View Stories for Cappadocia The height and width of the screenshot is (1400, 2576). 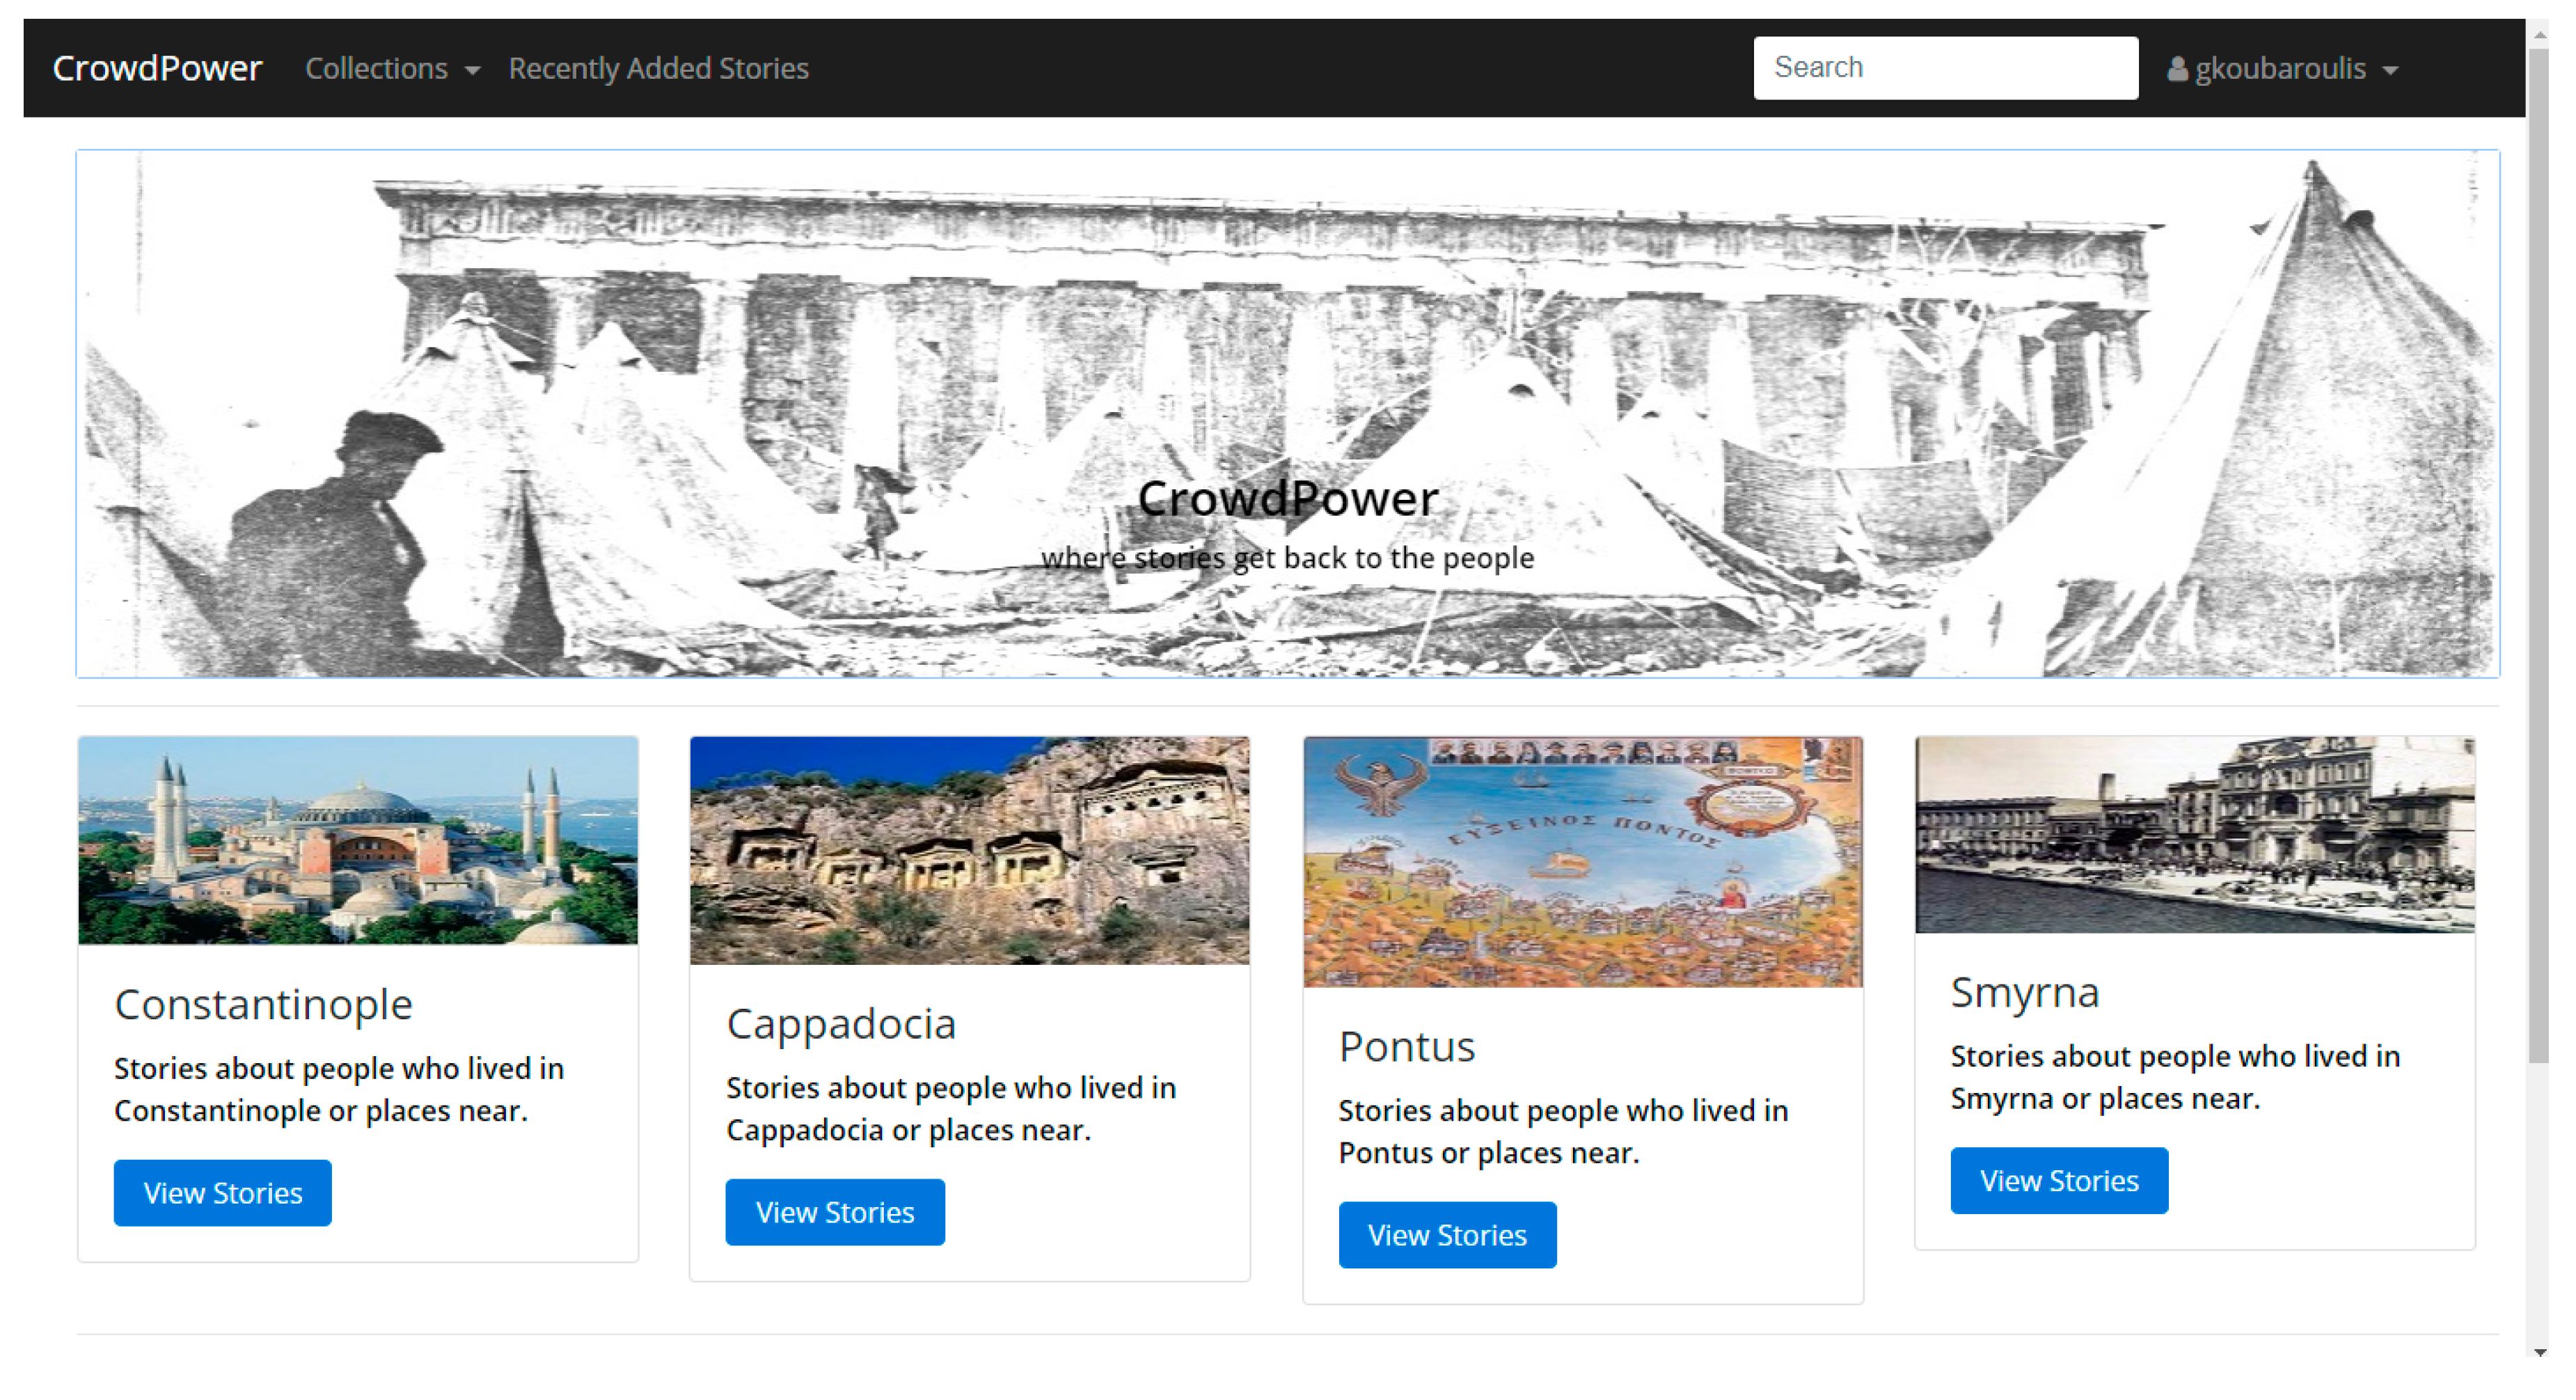pyautogui.click(x=834, y=1211)
